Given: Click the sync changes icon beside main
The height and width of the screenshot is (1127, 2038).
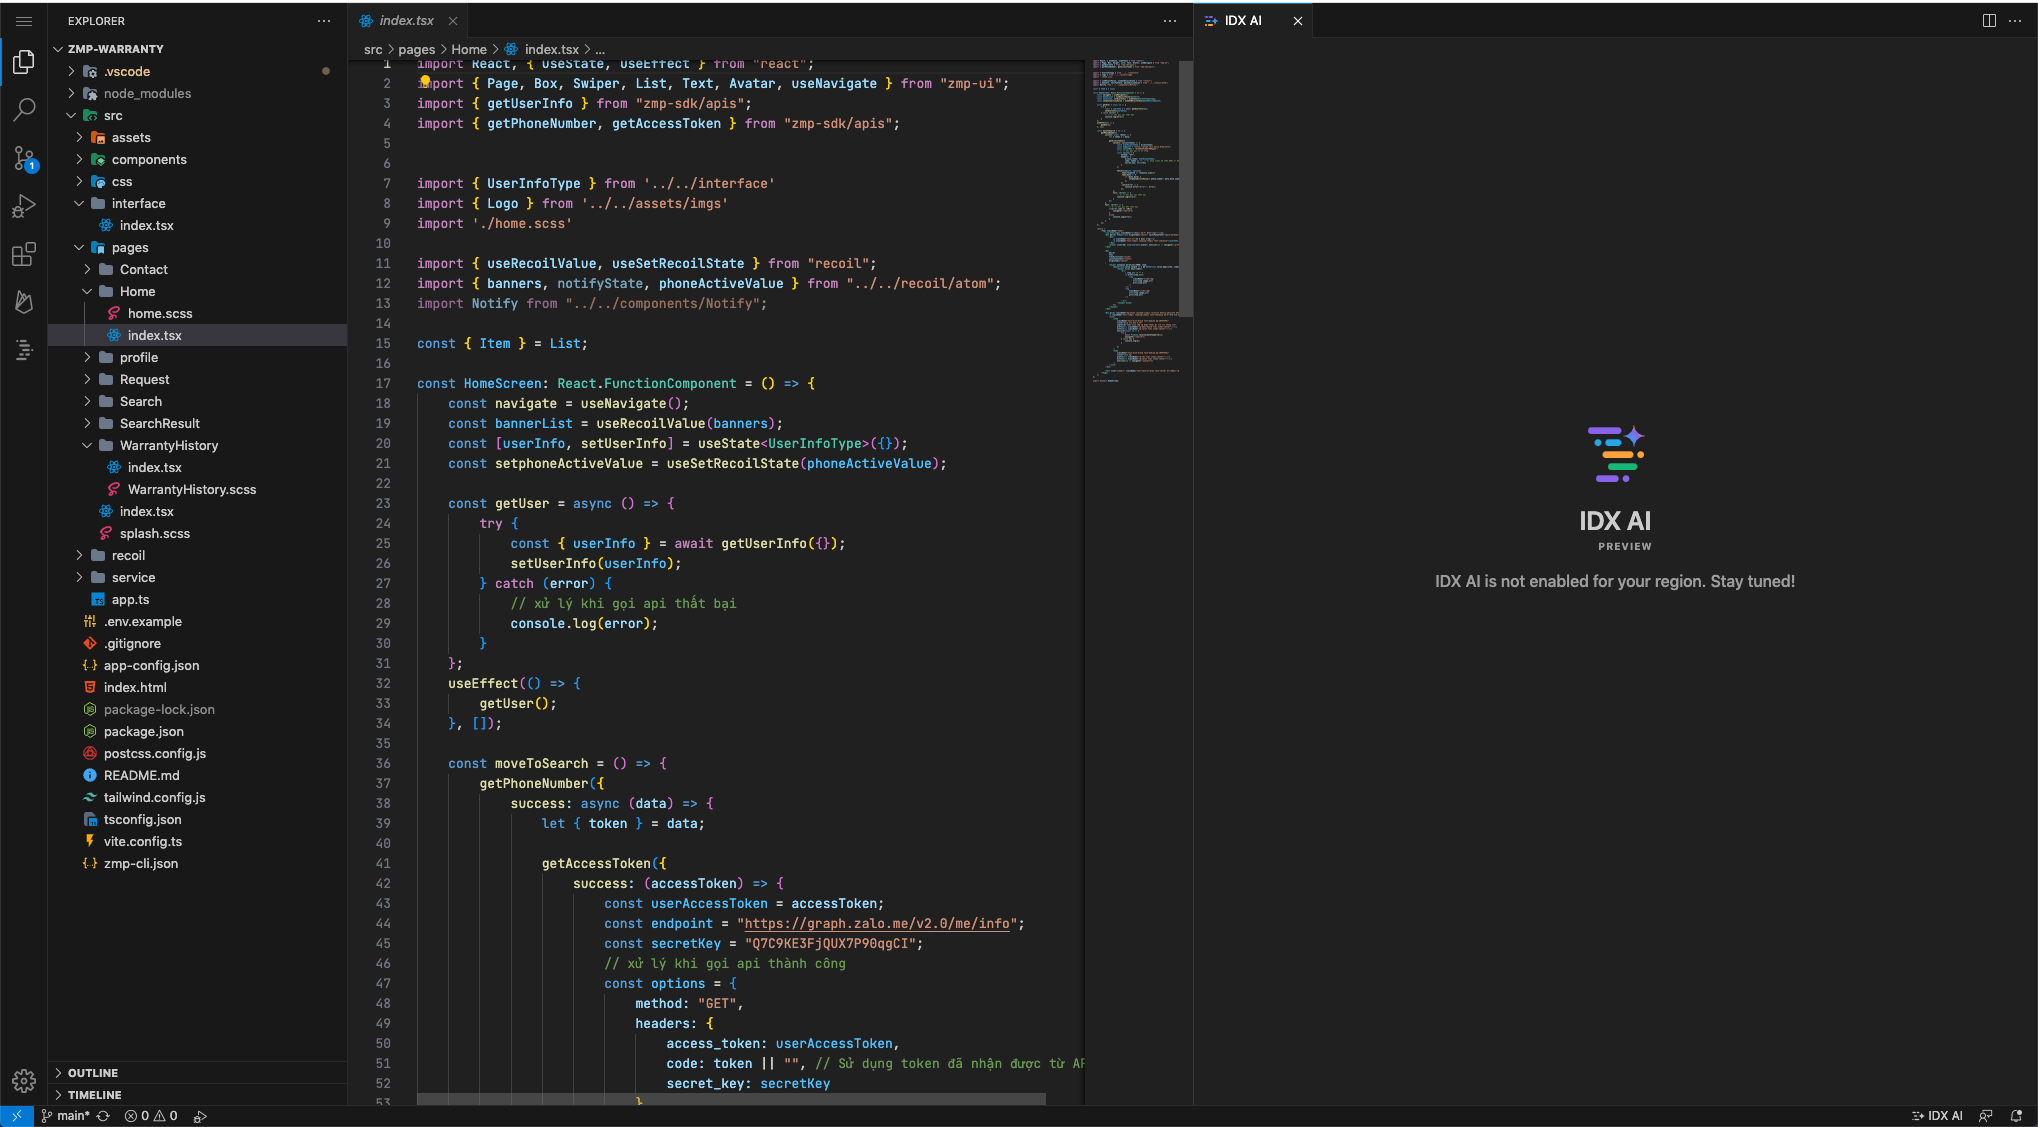Looking at the screenshot, I should click(x=103, y=1116).
